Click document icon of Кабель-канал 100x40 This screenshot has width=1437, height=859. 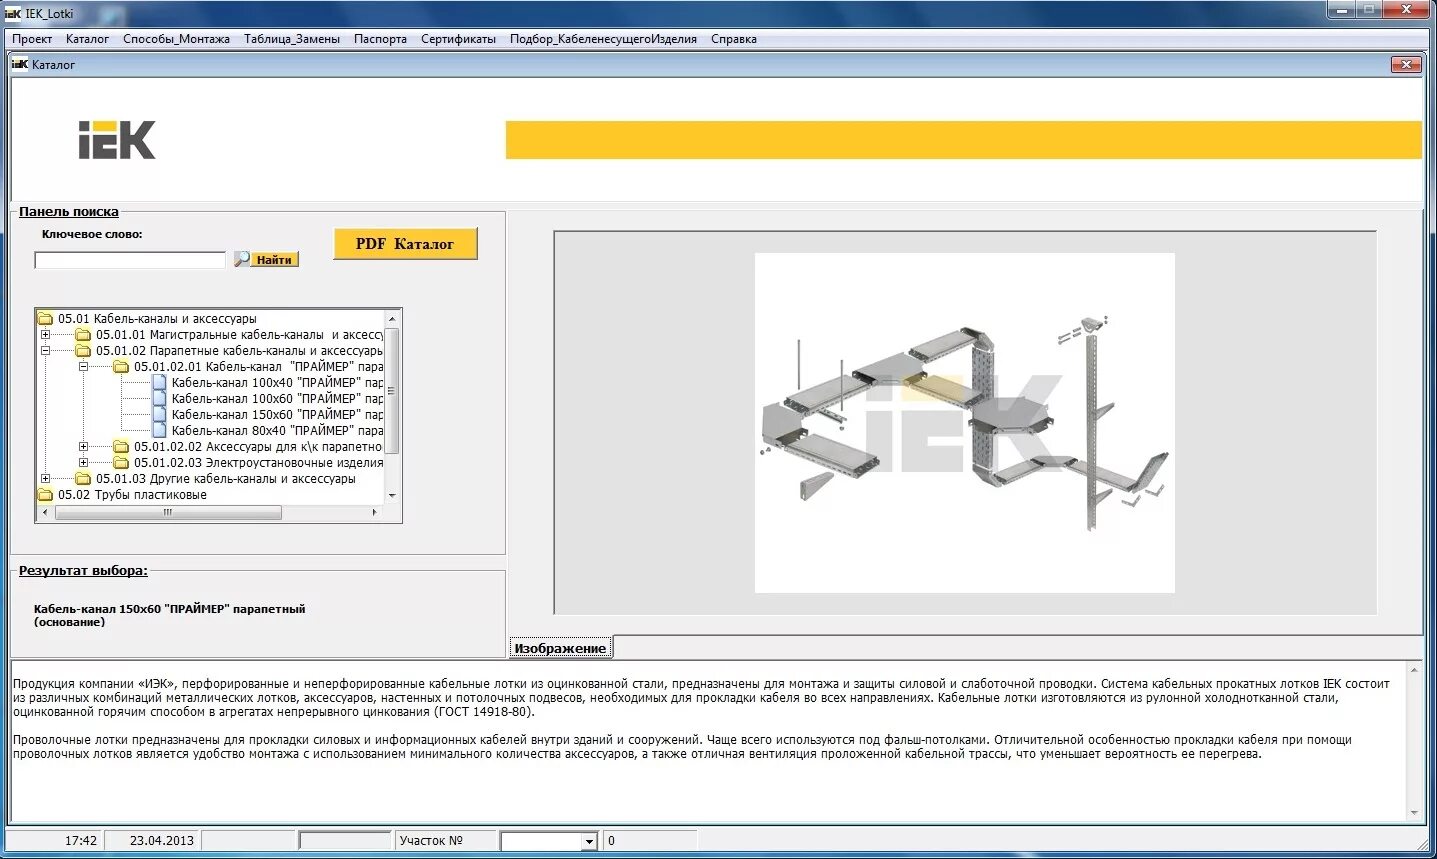click(159, 383)
